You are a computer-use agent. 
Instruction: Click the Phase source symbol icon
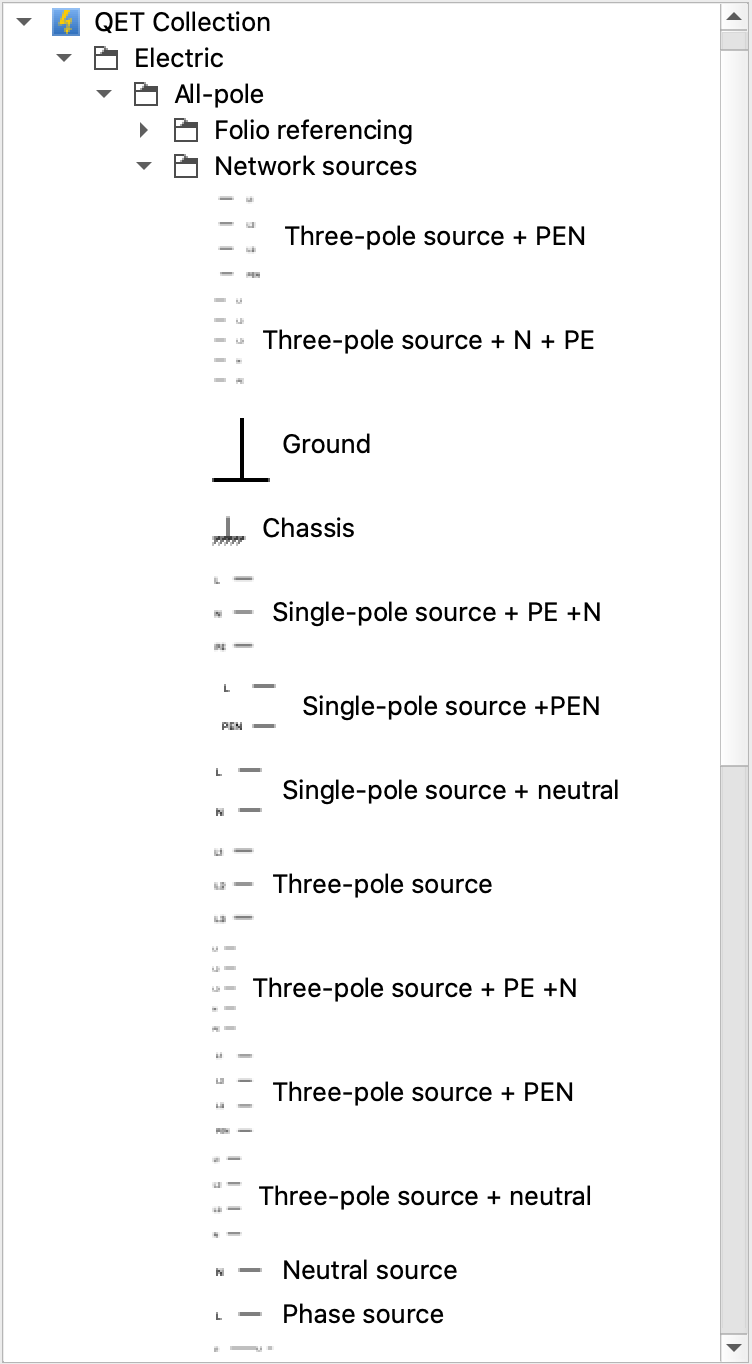click(x=239, y=1314)
